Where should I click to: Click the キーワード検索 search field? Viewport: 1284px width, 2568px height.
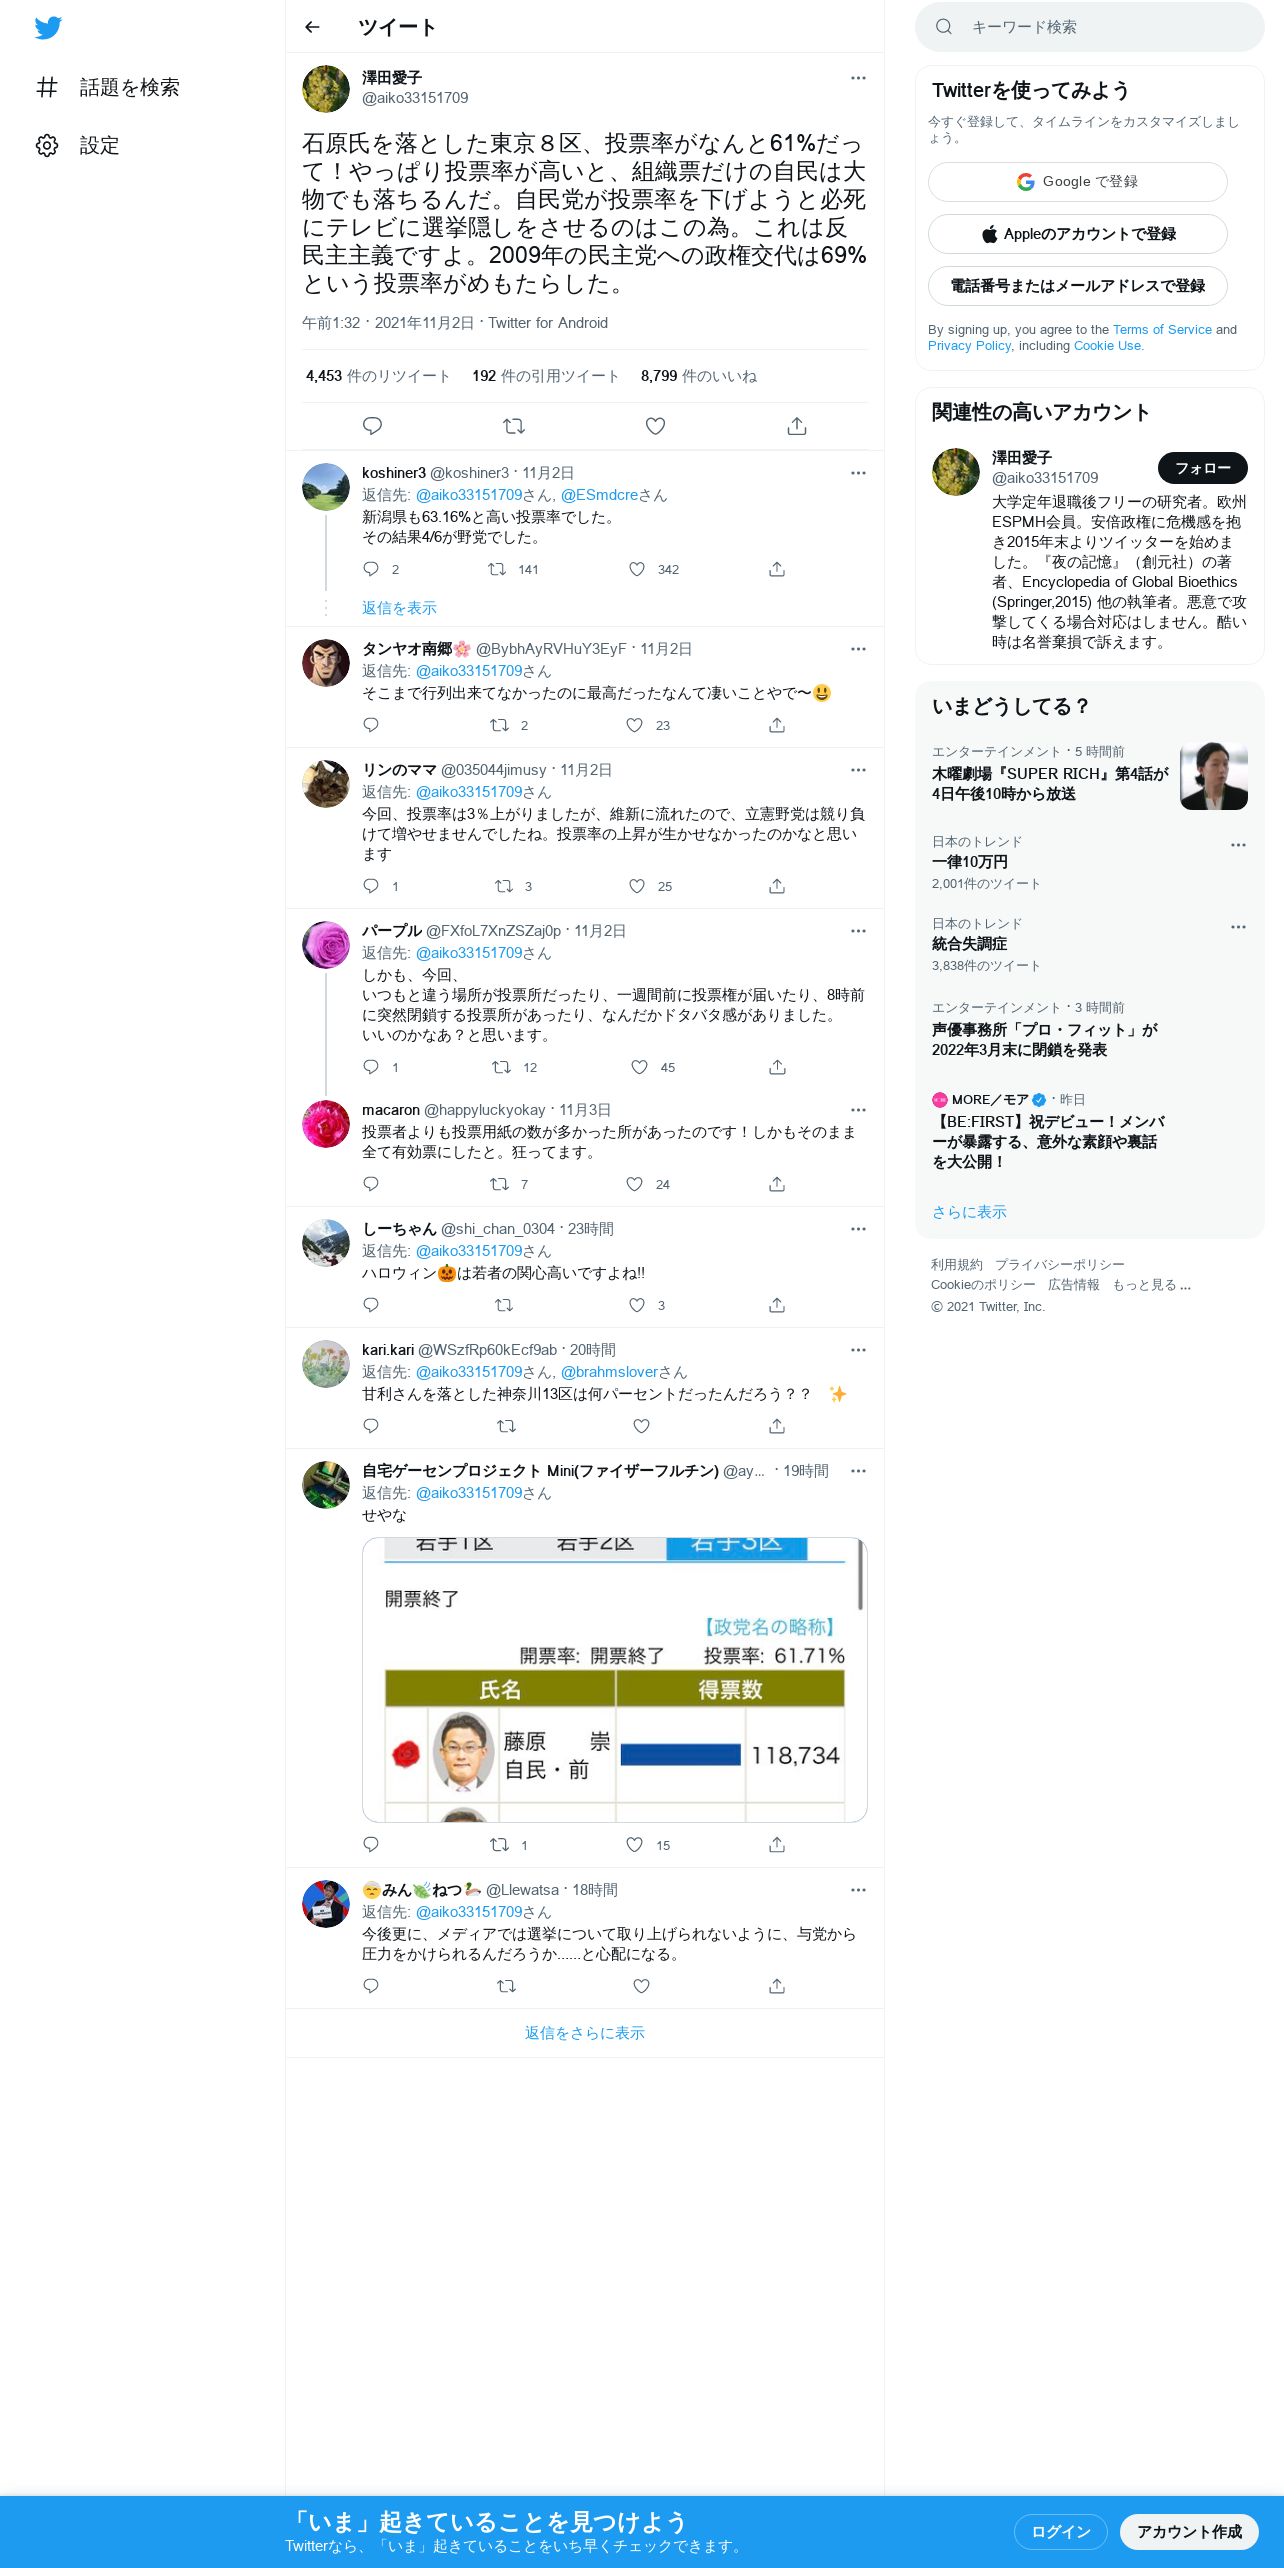(x=1090, y=27)
